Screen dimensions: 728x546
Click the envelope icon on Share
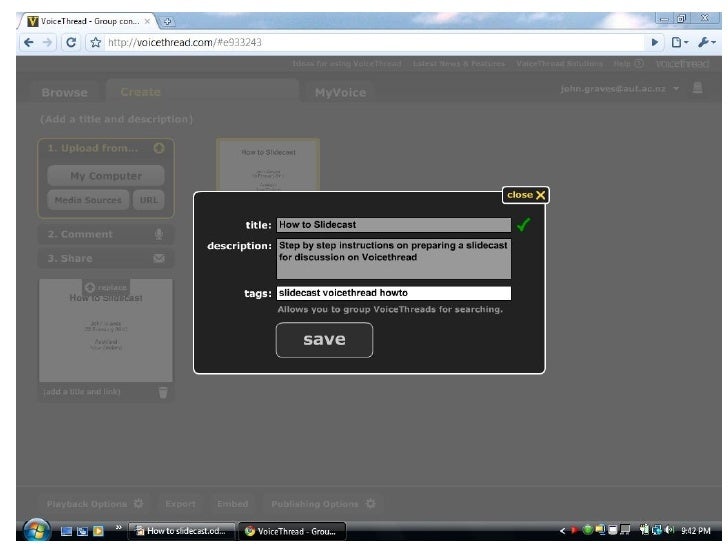(x=159, y=259)
